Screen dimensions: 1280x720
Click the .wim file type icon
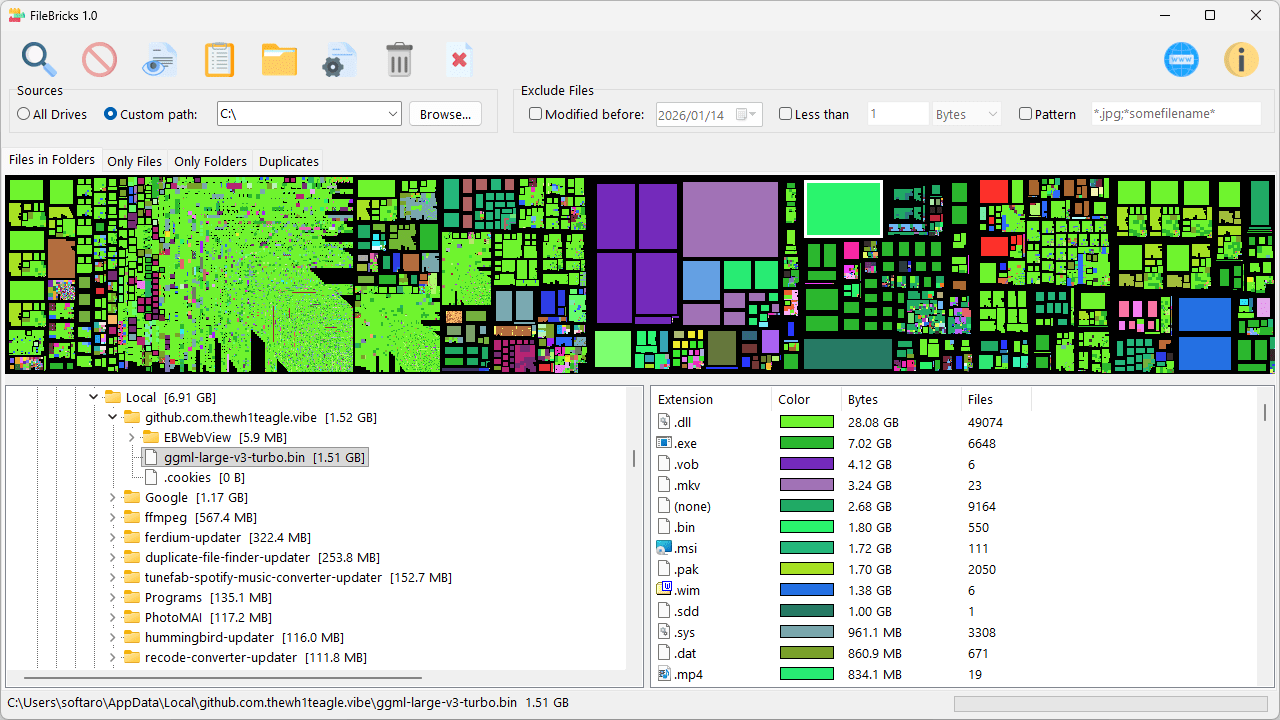click(663, 590)
